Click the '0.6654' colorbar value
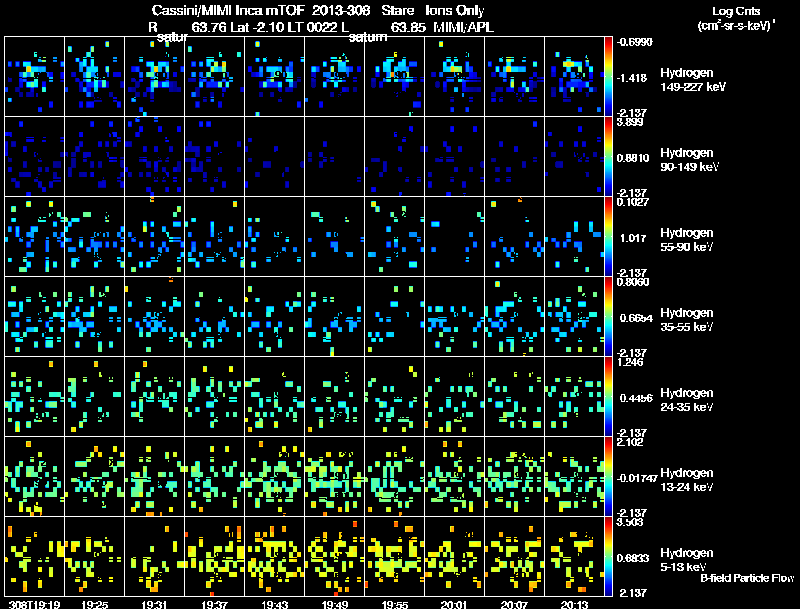 636,318
